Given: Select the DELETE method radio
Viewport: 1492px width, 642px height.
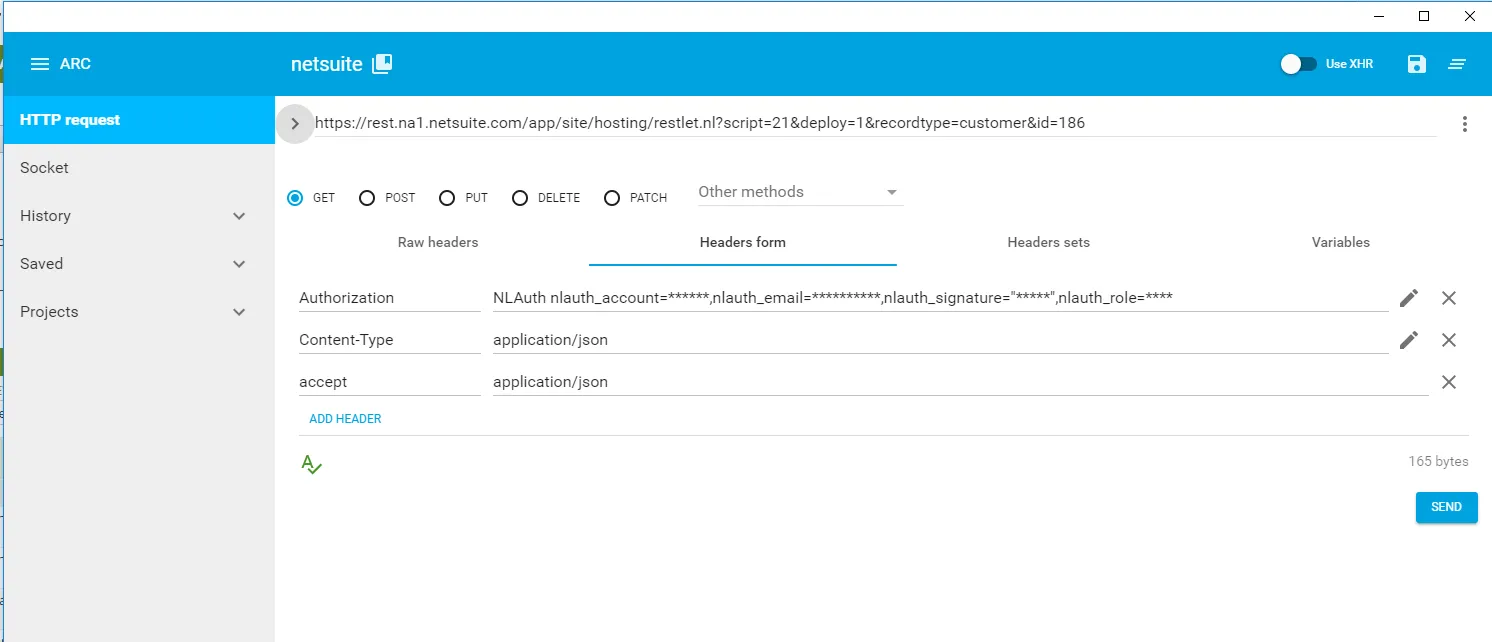Looking at the screenshot, I should tap(520, 198).
